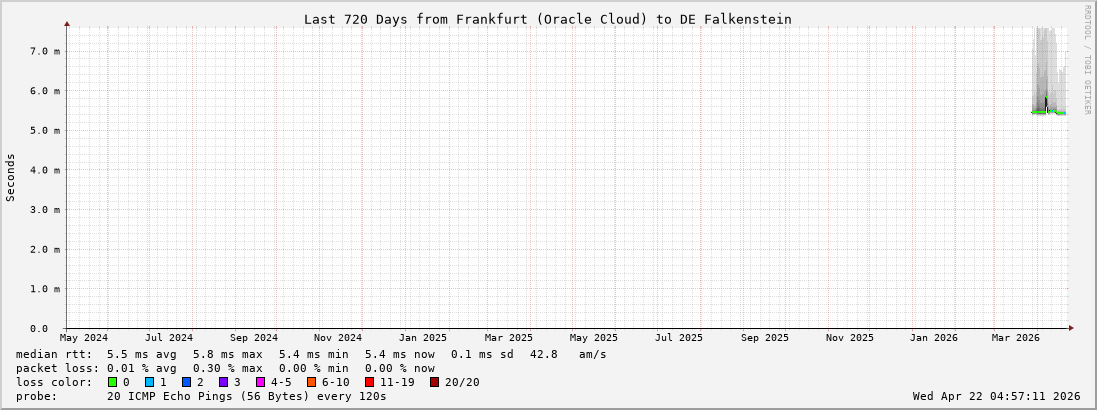Click the May 2024 x-axis label

coord(84,338)
